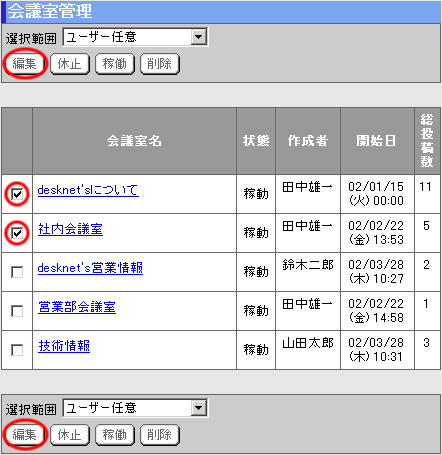The width and height of the screenshot is (442, 455).
Task: Open the bottom 選択範囲 dropdown
Action: (135, 408)
